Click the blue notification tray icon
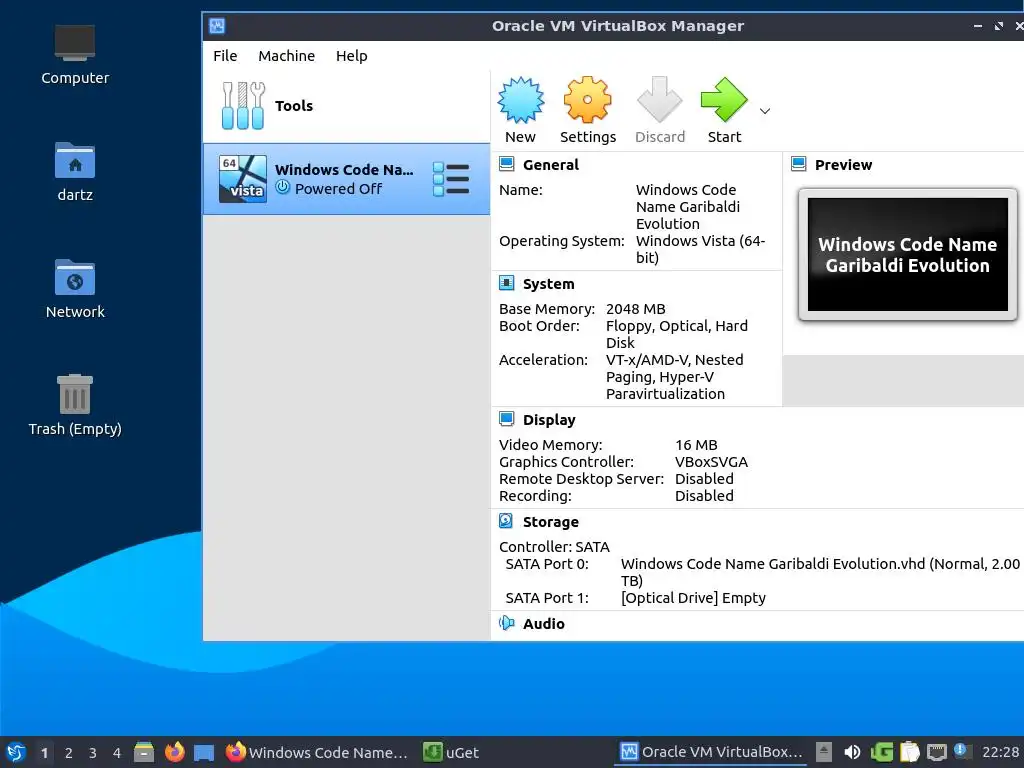This screenshot has height=768, width=1024. pyautogui.click(x=960, y=750)
